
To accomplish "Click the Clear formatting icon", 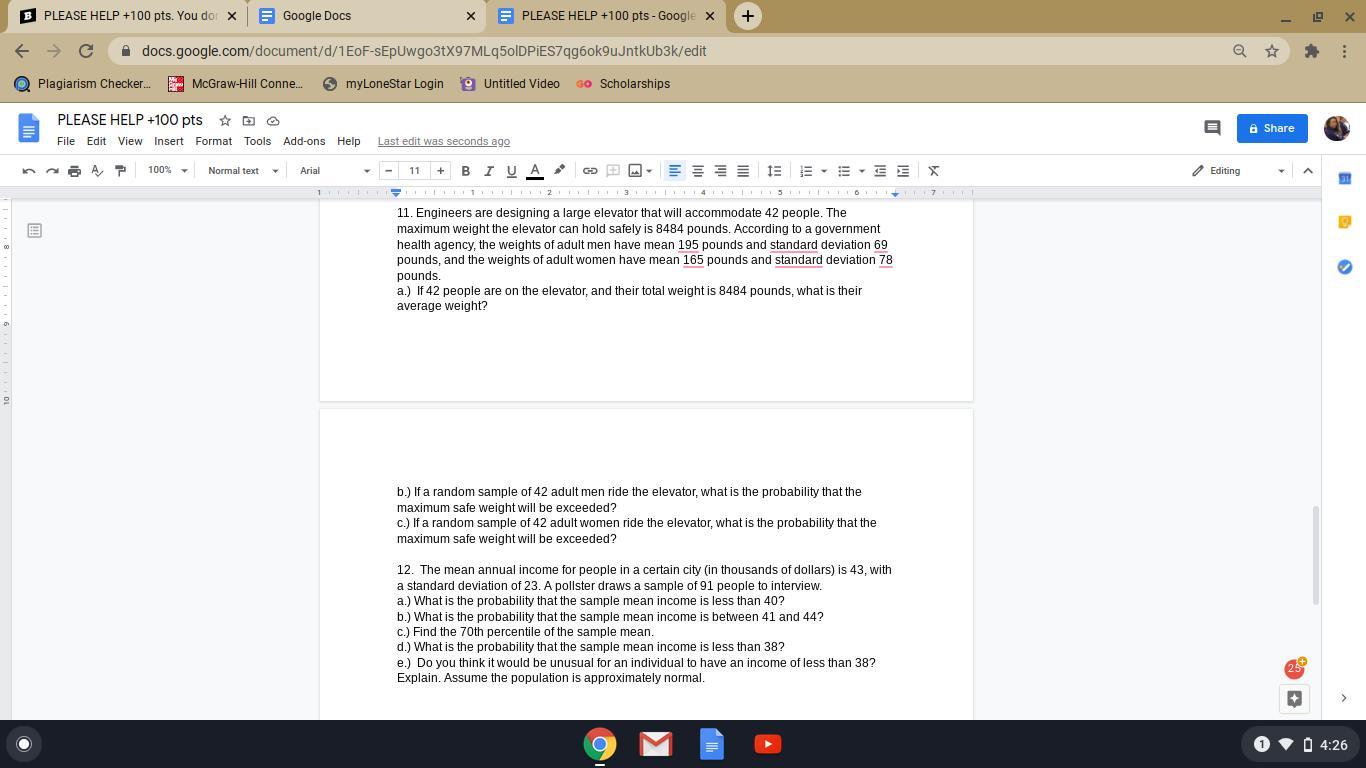I will tap(933, 171).
